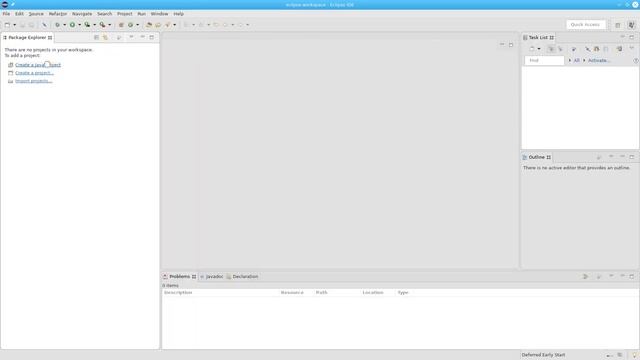
Task: Toggle Categorized presentation in Task List
Action: 551,49
